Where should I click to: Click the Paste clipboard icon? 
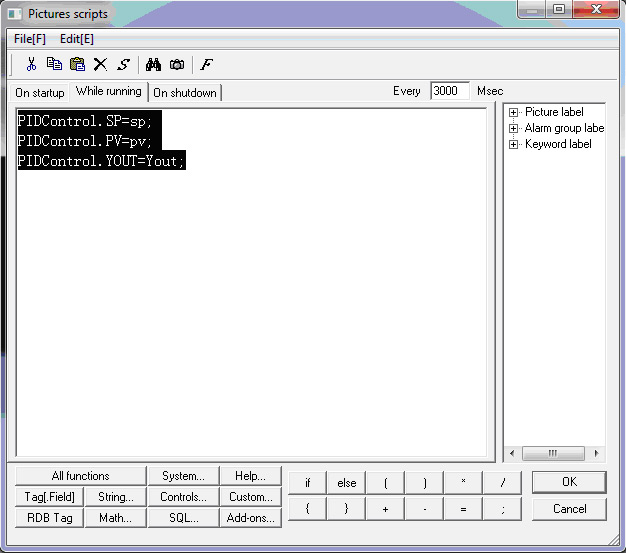pyautogui.click(x=77, y=64)
